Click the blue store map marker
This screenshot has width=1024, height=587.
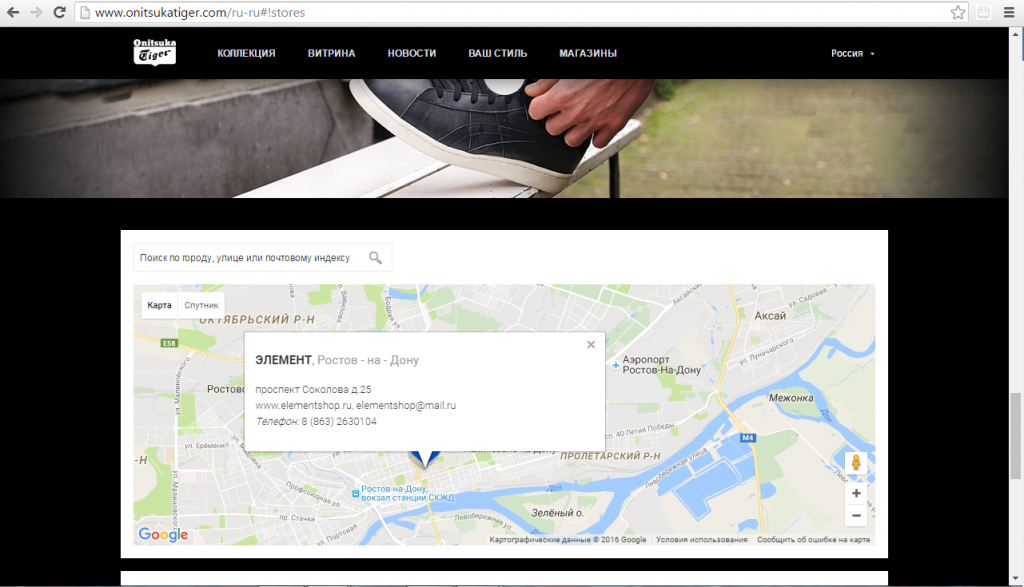point(425,459)
